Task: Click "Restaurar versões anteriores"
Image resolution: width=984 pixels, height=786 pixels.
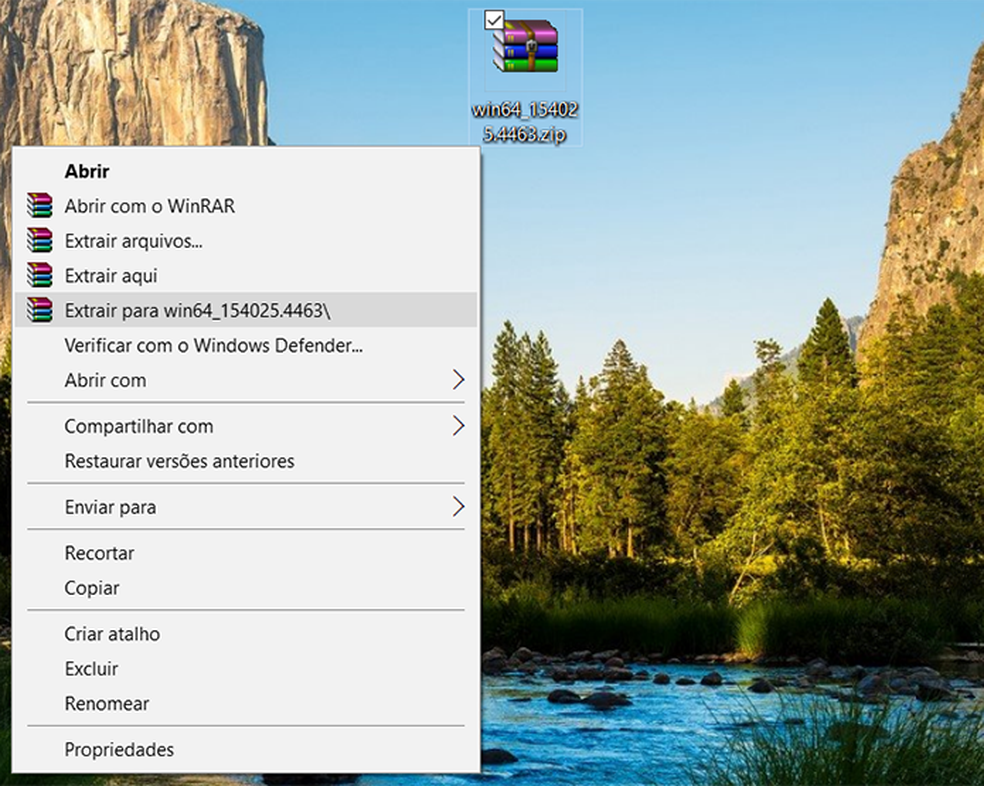Action: click(x=245, y=461)
